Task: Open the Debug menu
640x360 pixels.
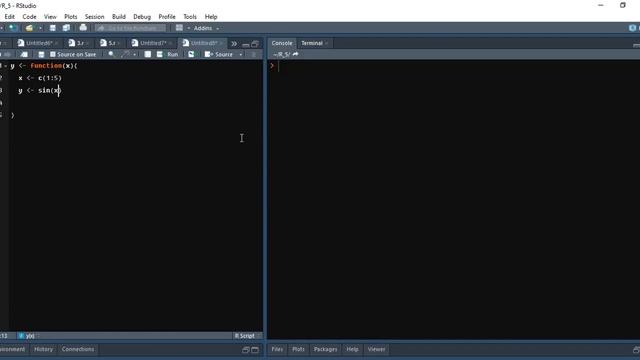Action: coord(142,17)
